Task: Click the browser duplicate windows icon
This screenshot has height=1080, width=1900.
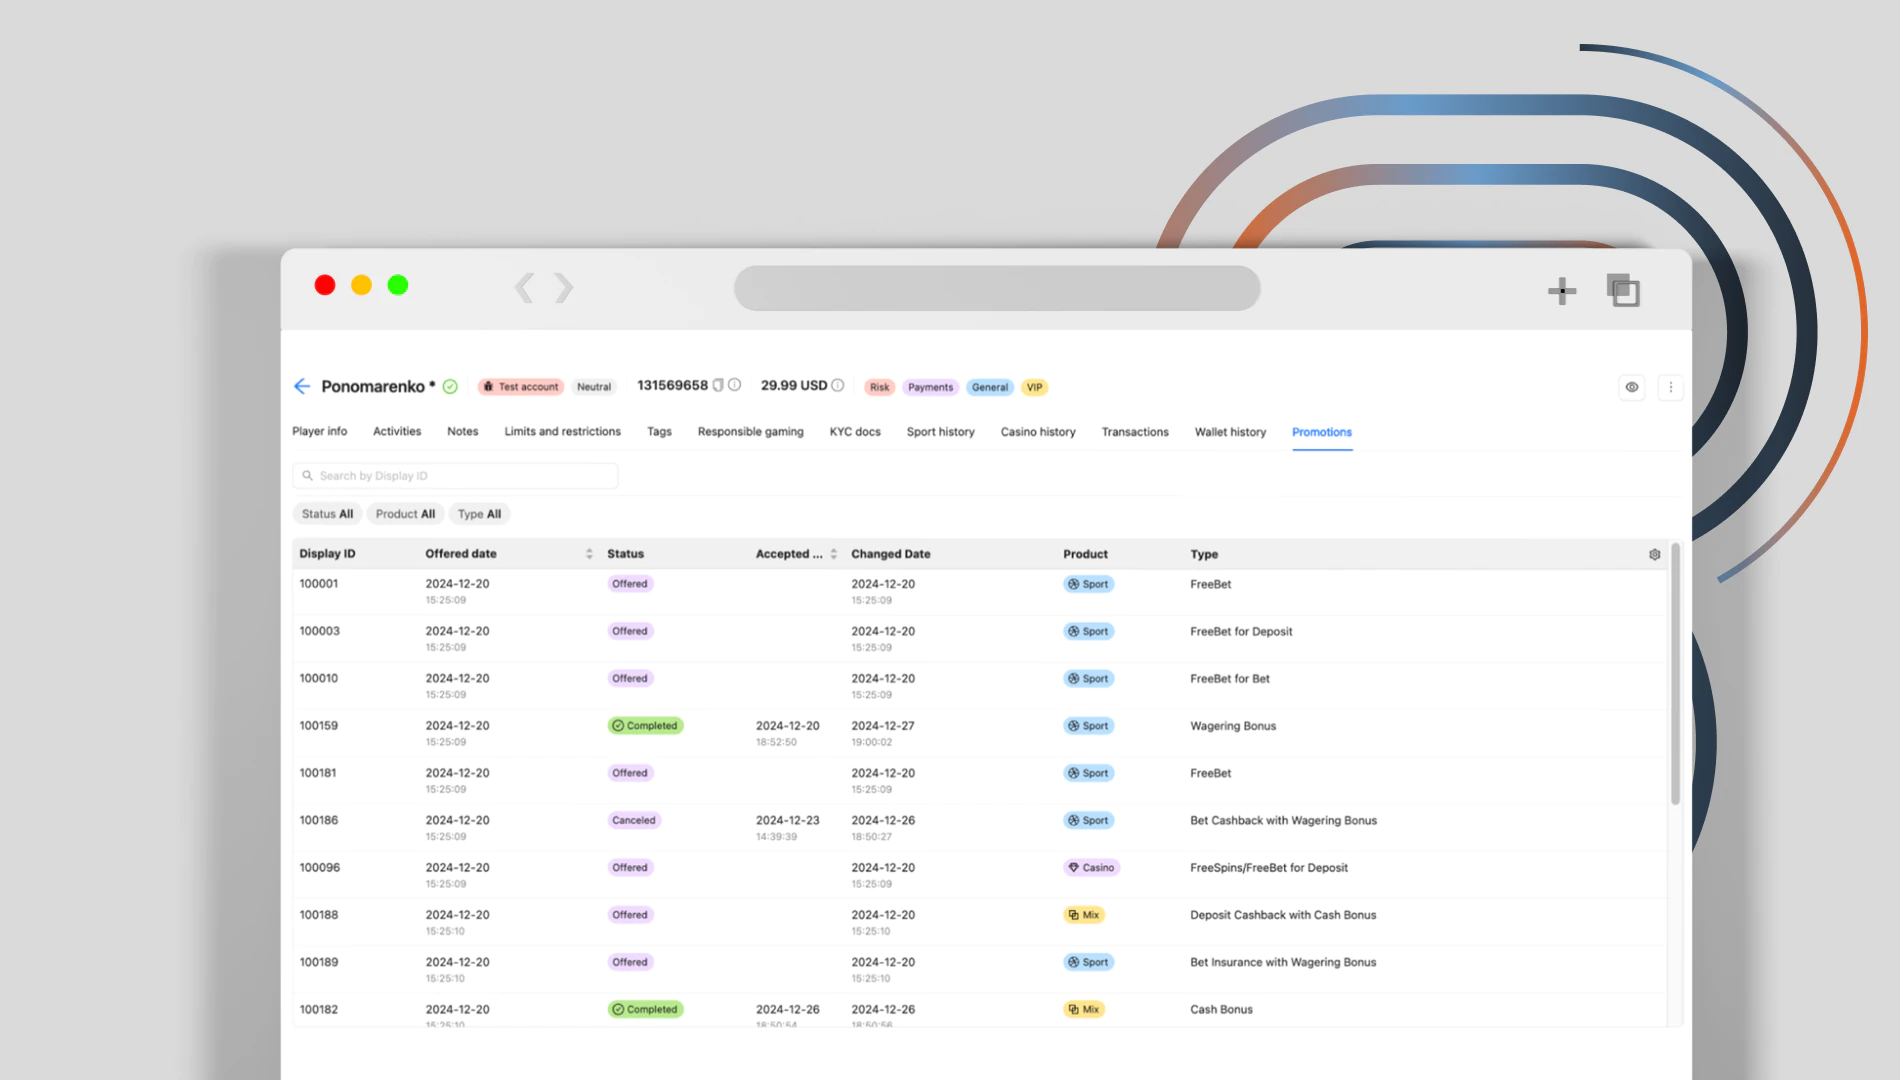Action: click(1623, 291)
